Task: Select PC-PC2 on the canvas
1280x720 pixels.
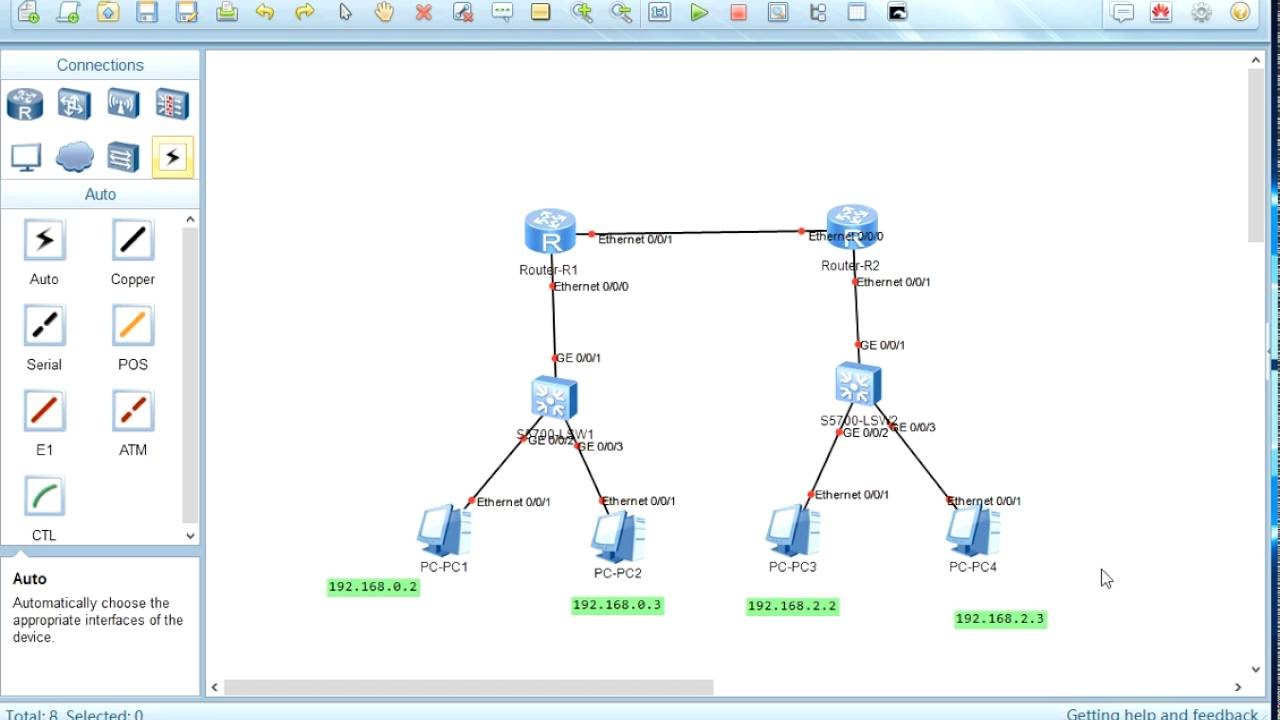Action: tap(618, 537)
